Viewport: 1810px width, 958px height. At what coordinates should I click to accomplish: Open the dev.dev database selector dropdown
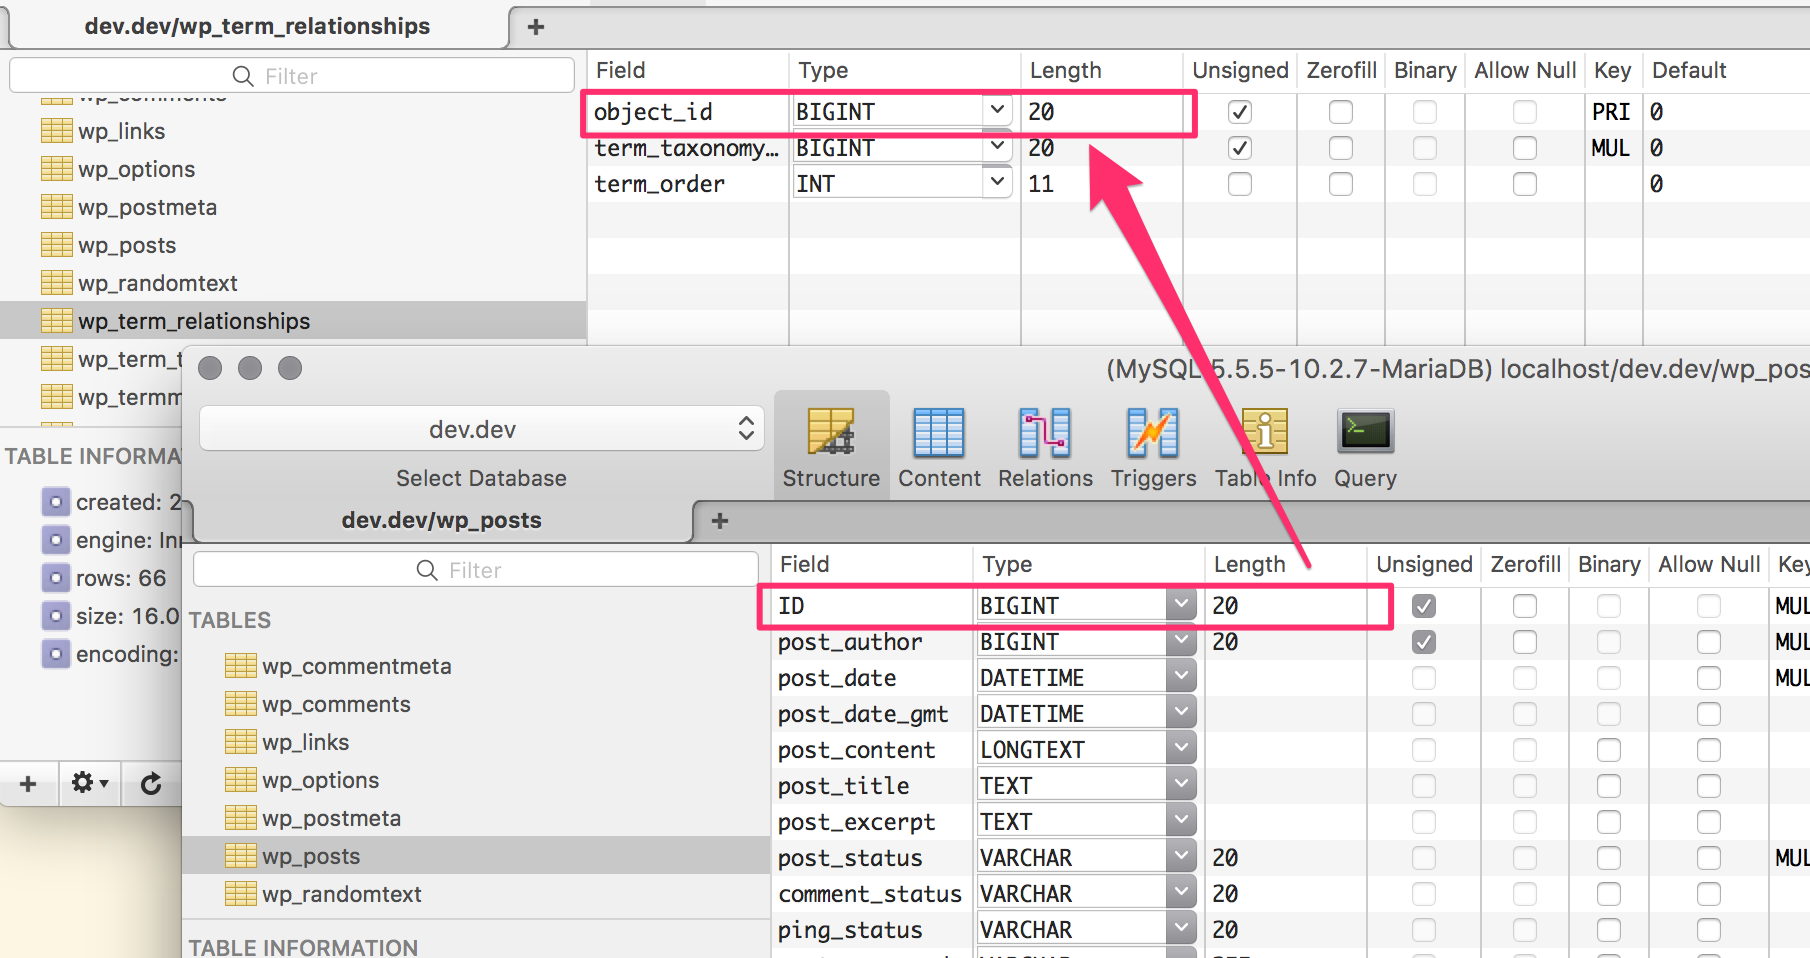click(x=482, y=429)
